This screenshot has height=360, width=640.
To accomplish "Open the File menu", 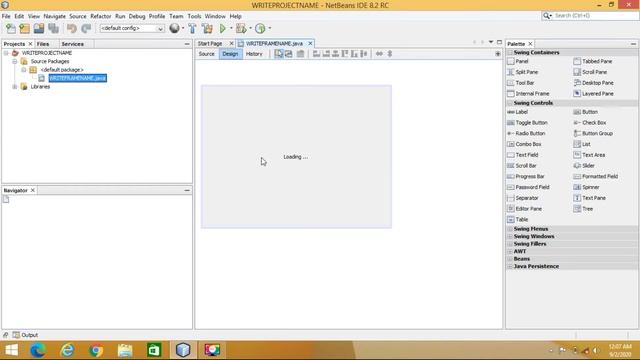I will click(x=6, y=16).
